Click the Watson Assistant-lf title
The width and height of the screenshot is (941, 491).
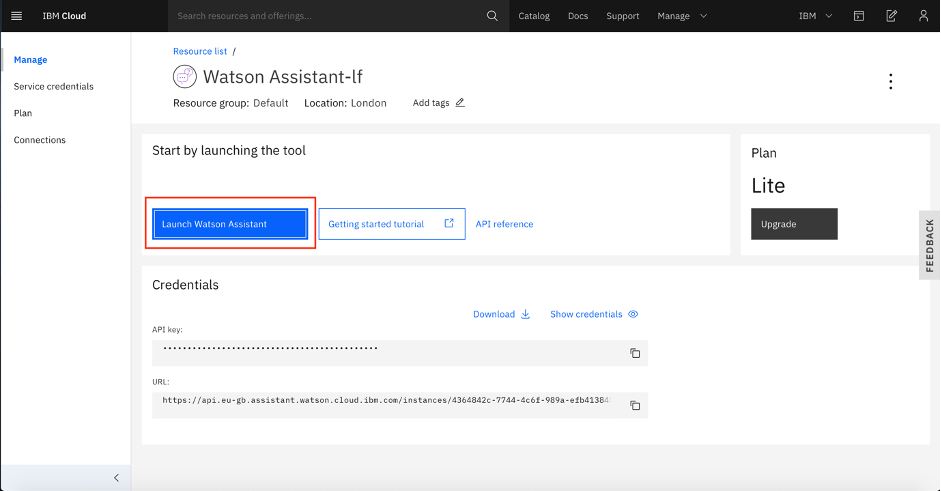(x=283, y=77)
